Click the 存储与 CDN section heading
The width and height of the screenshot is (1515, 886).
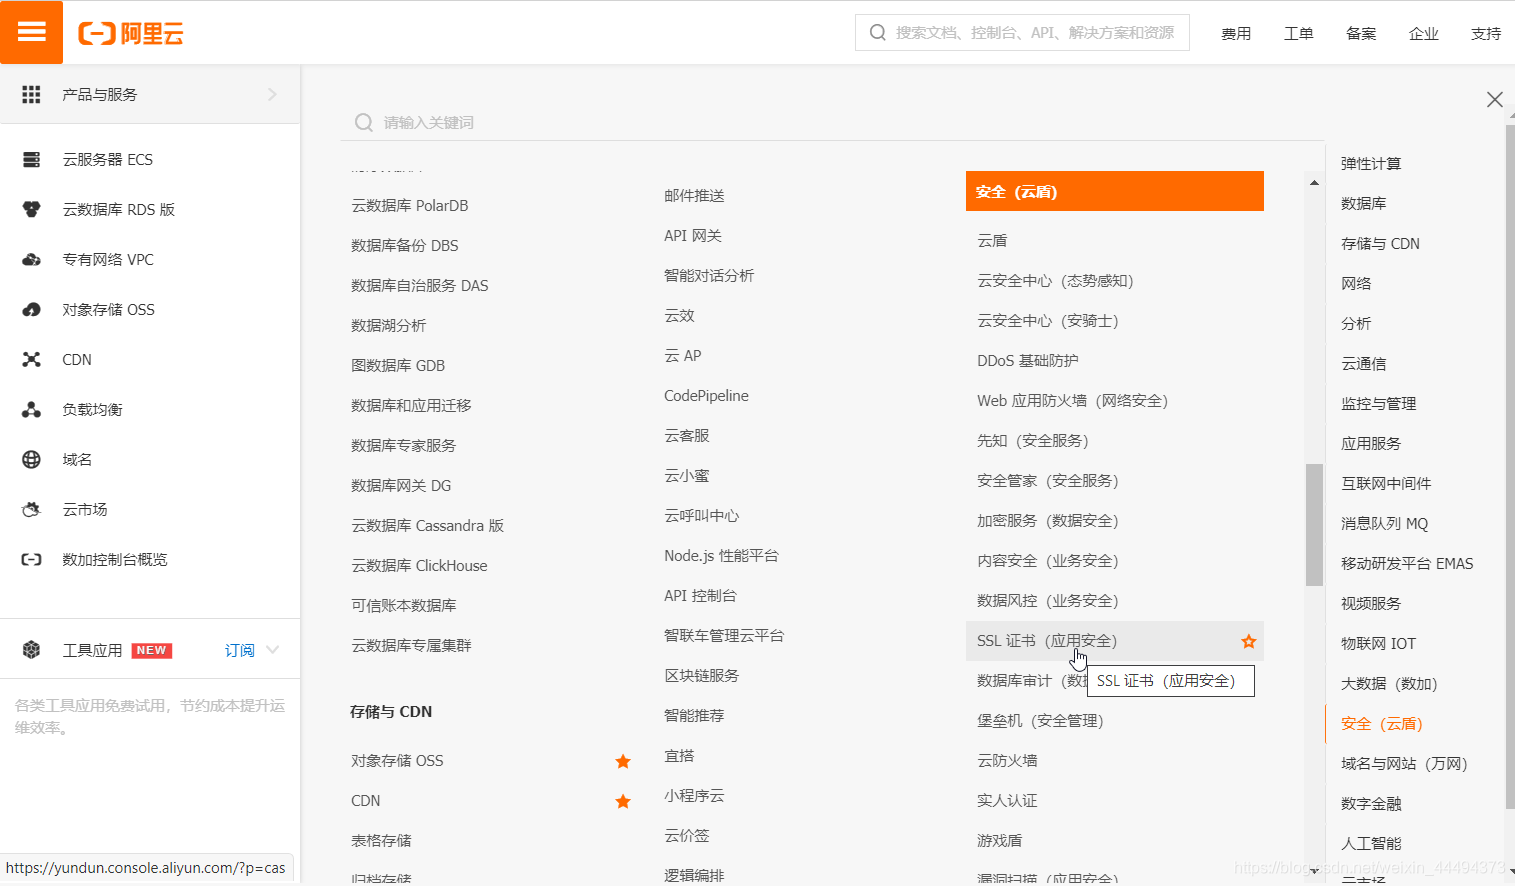[x=391, y=712]
